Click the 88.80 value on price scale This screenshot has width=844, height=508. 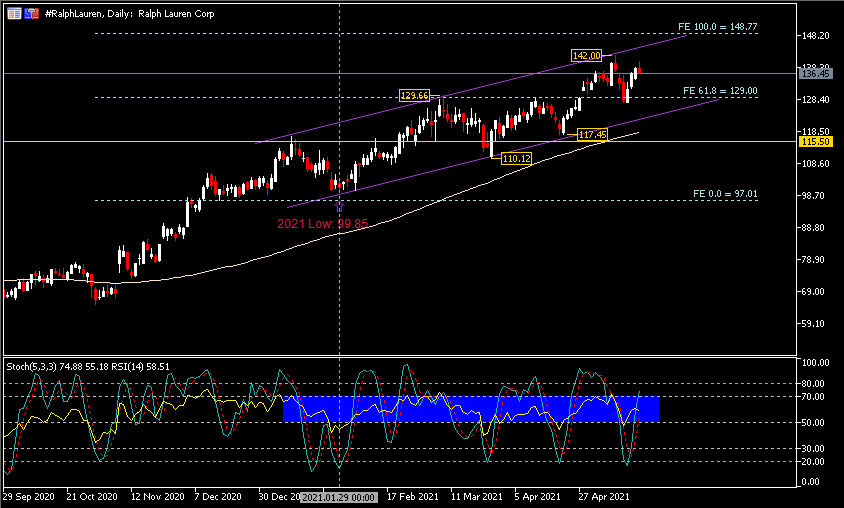click(x=813, y=228)
